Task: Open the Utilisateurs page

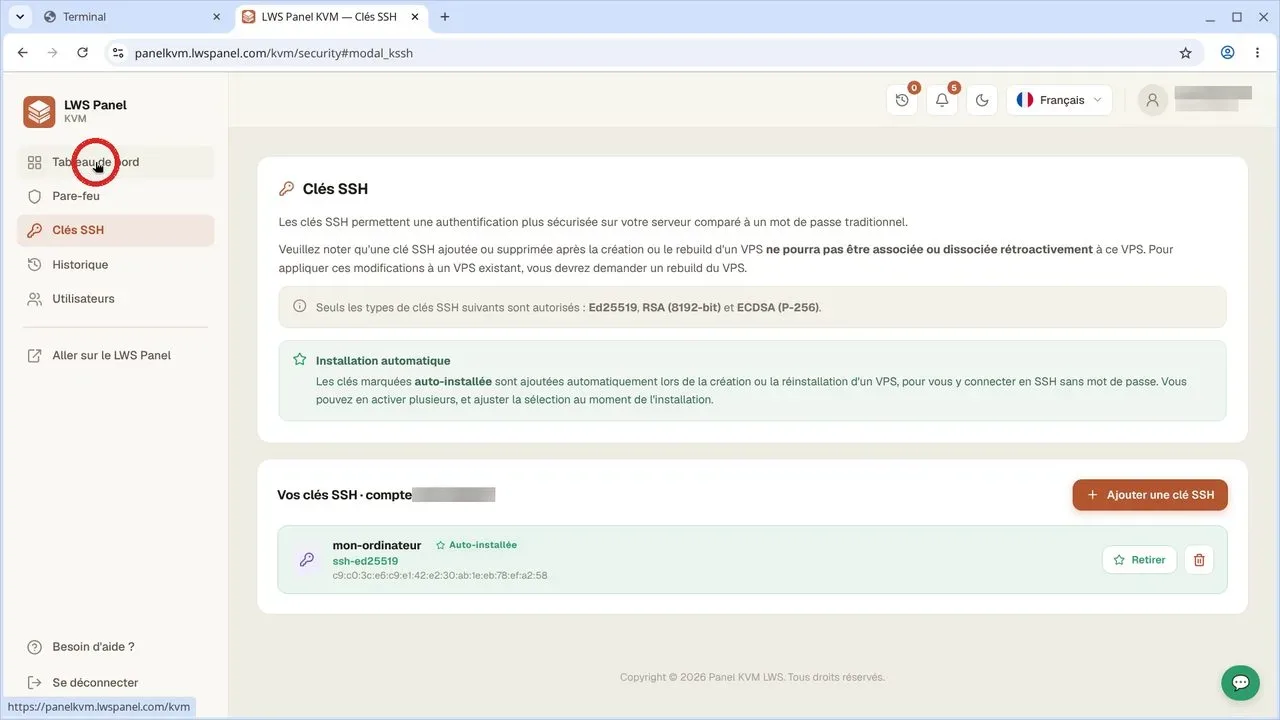Action: (x=115, y=299)
